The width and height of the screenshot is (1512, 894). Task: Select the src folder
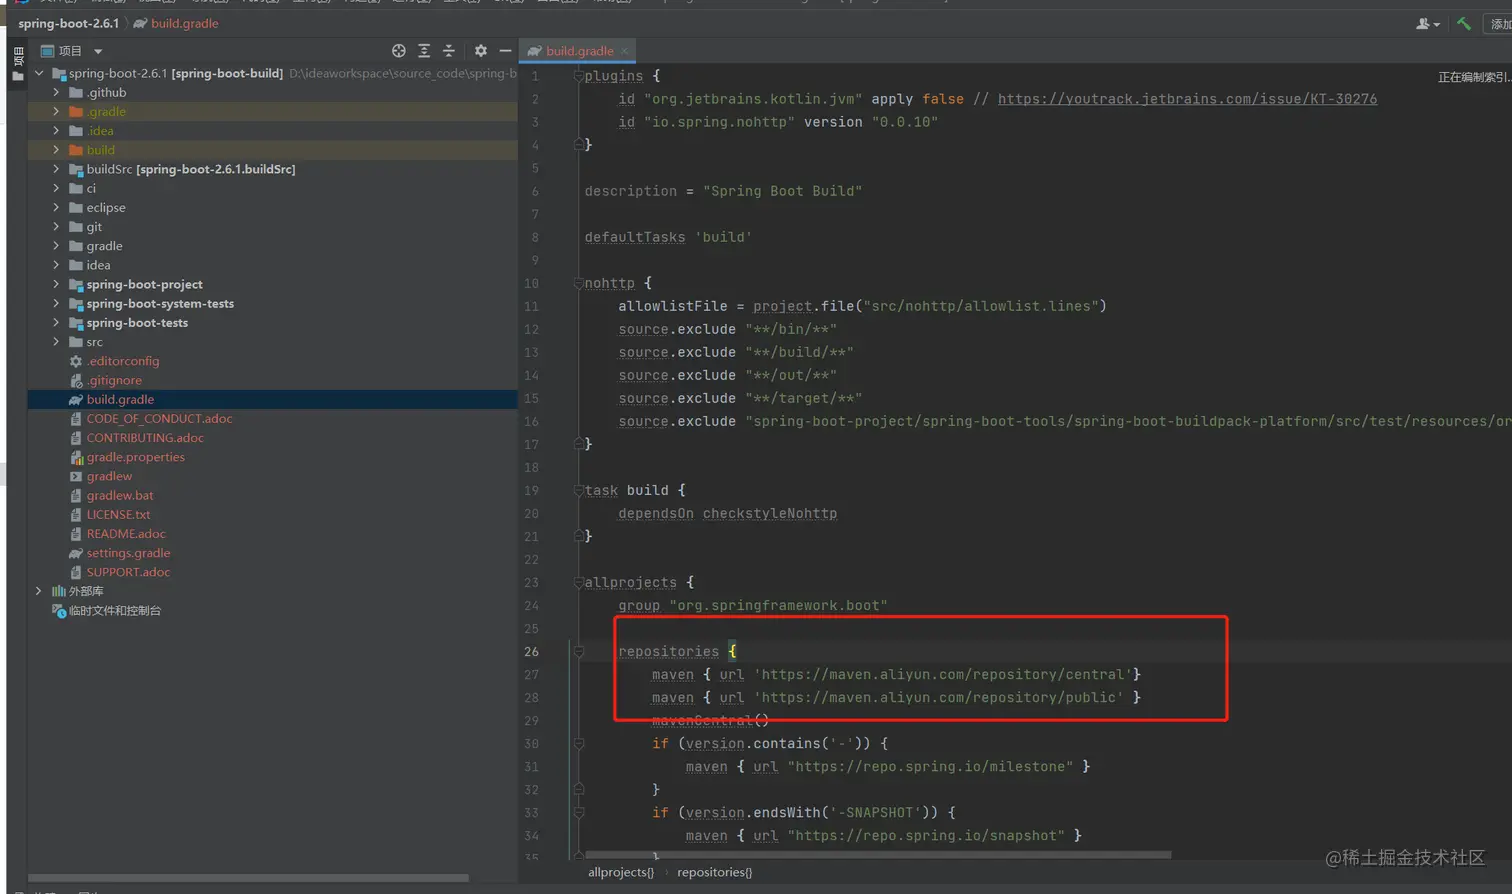pos(94,342)
